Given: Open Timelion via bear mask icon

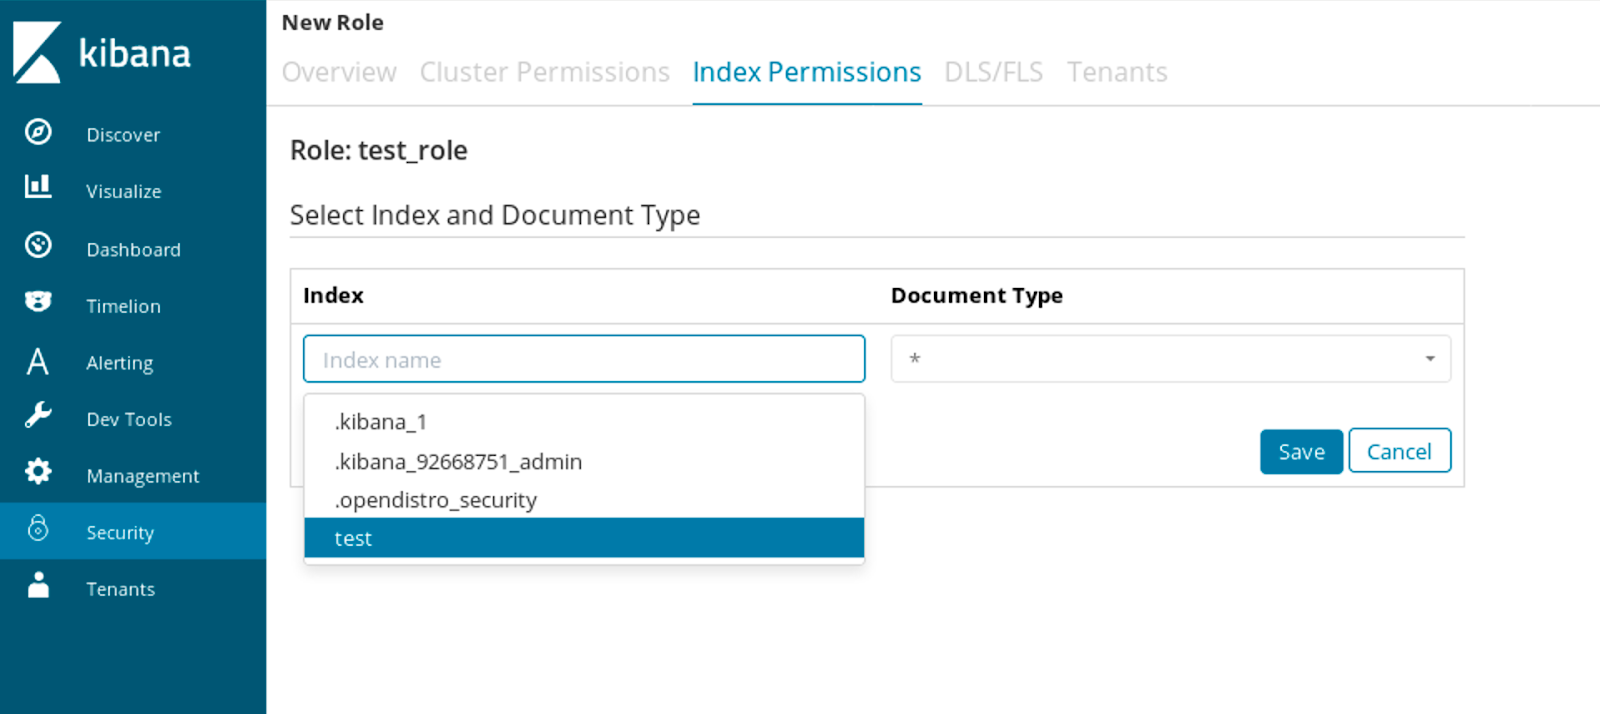Looking at the screenshot, I should pyautogui.click(x=38, y=301).
